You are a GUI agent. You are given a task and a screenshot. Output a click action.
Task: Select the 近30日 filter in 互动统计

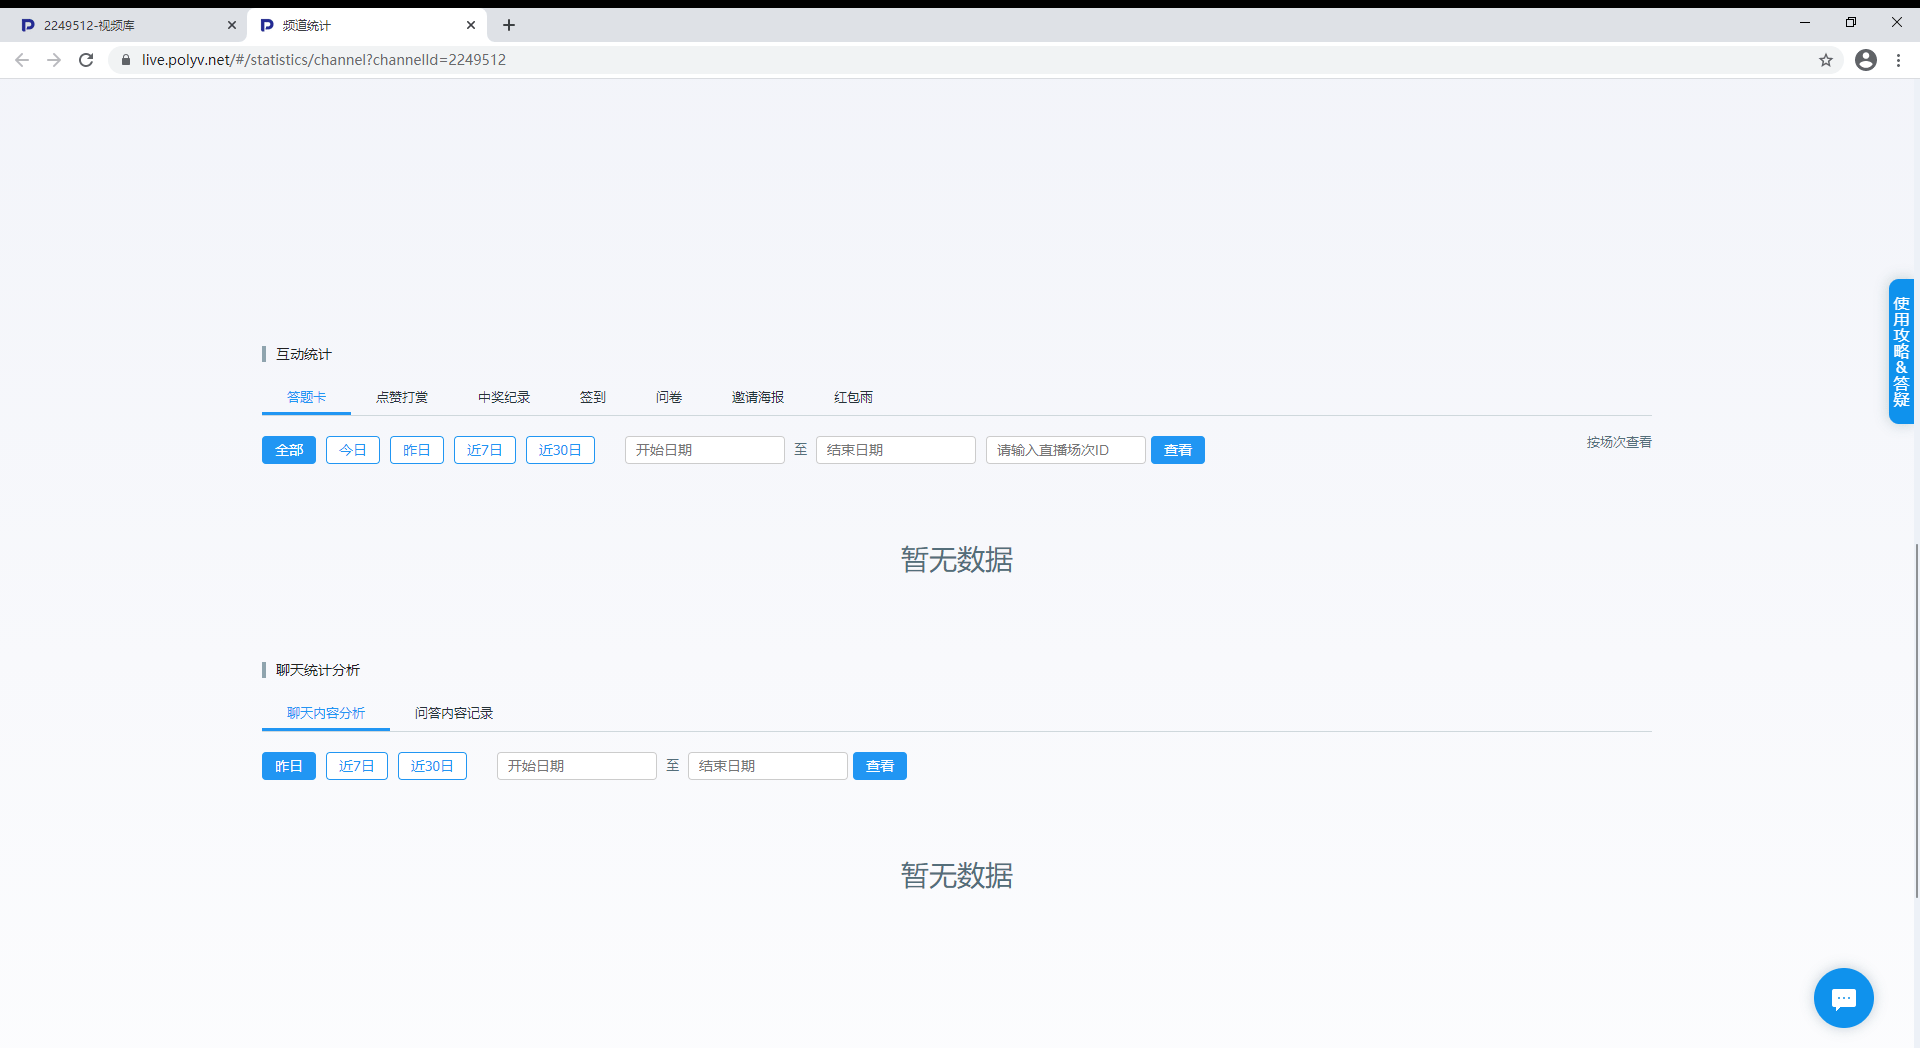[560, 450]
